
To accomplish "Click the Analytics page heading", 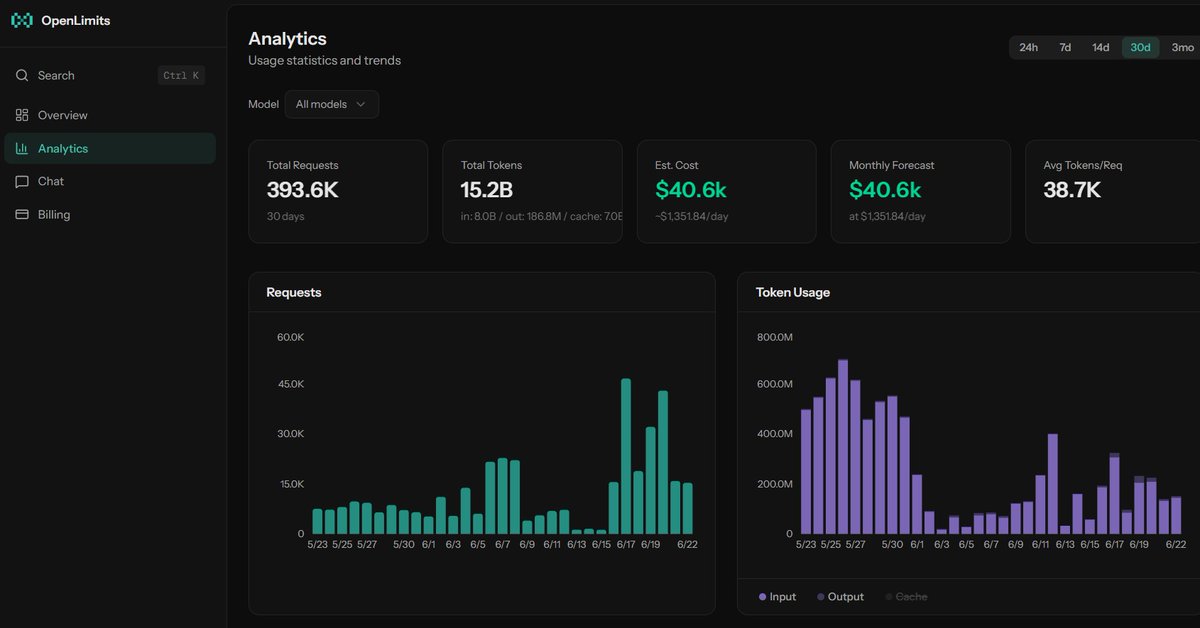I will click(x=287, y=39).
